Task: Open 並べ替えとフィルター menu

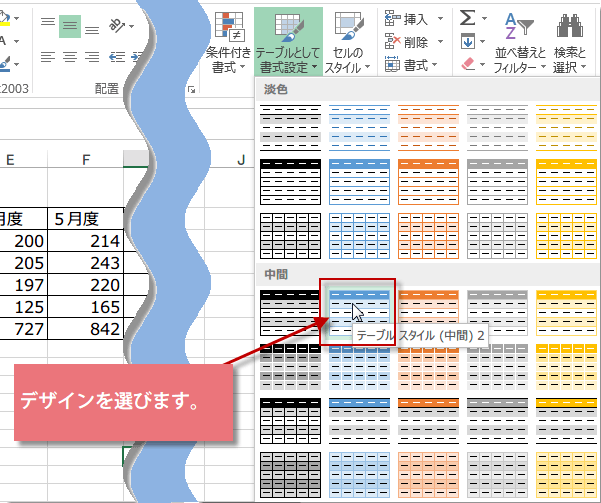Action: tap(520, 43)
